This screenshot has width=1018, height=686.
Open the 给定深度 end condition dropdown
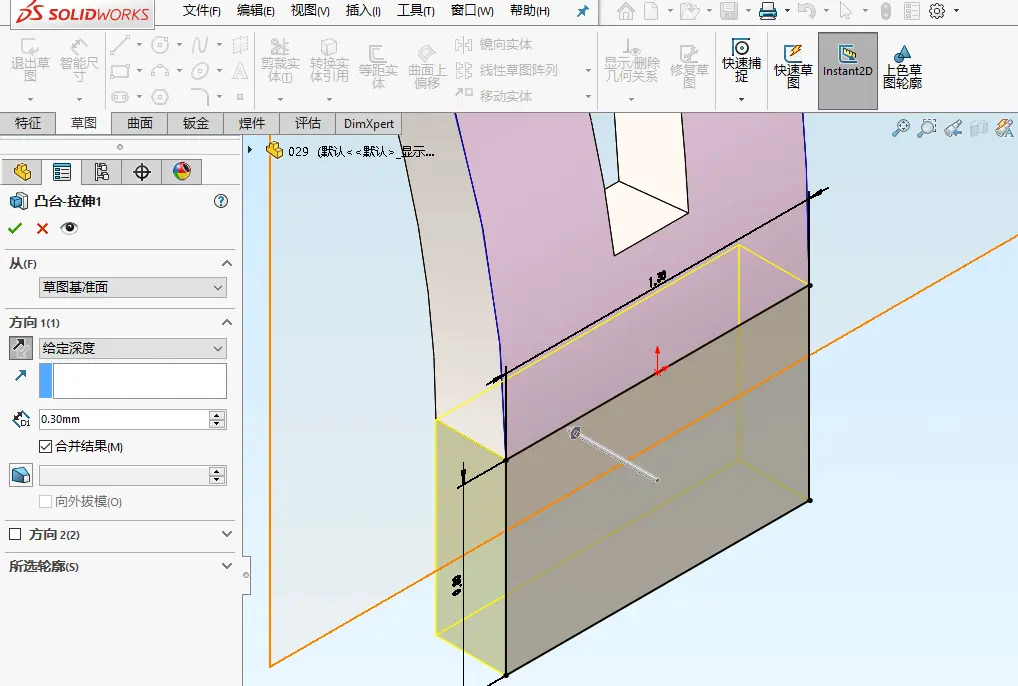[x=133, y=349]
